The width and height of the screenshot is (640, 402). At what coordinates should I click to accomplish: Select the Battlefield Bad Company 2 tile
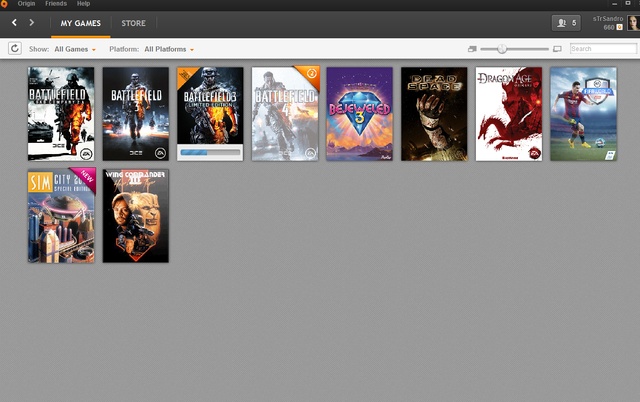click(61, 114)
